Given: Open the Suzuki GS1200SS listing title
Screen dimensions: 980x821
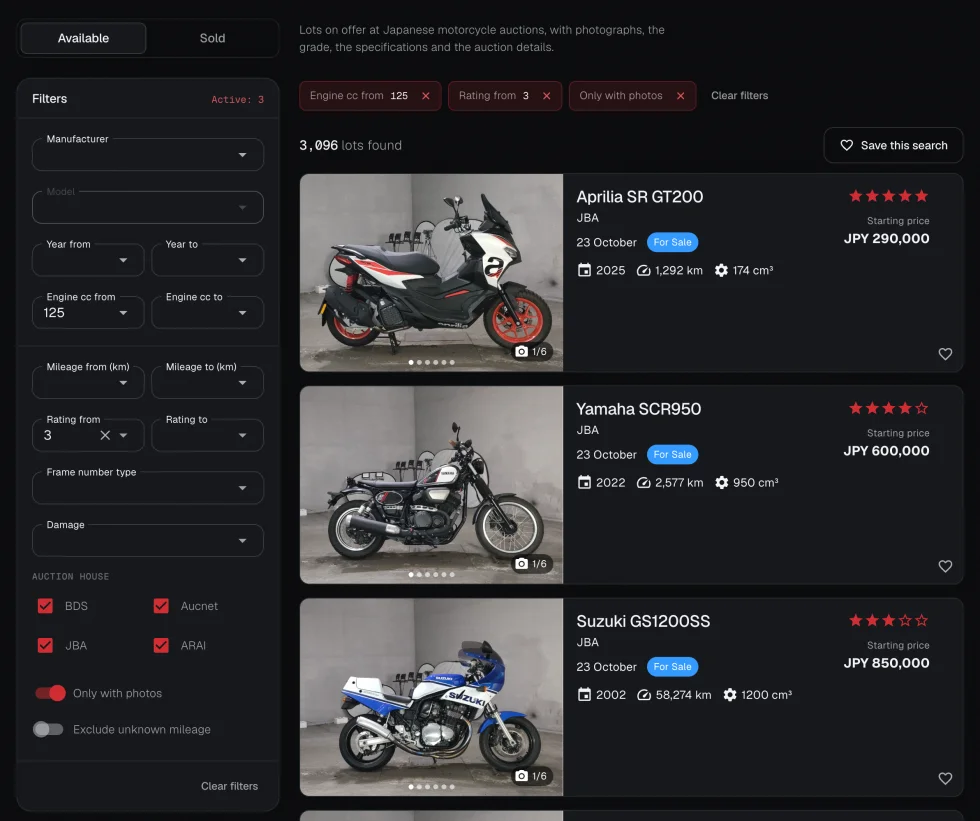Looking at the screenshot, I should [x=643, y=621].
